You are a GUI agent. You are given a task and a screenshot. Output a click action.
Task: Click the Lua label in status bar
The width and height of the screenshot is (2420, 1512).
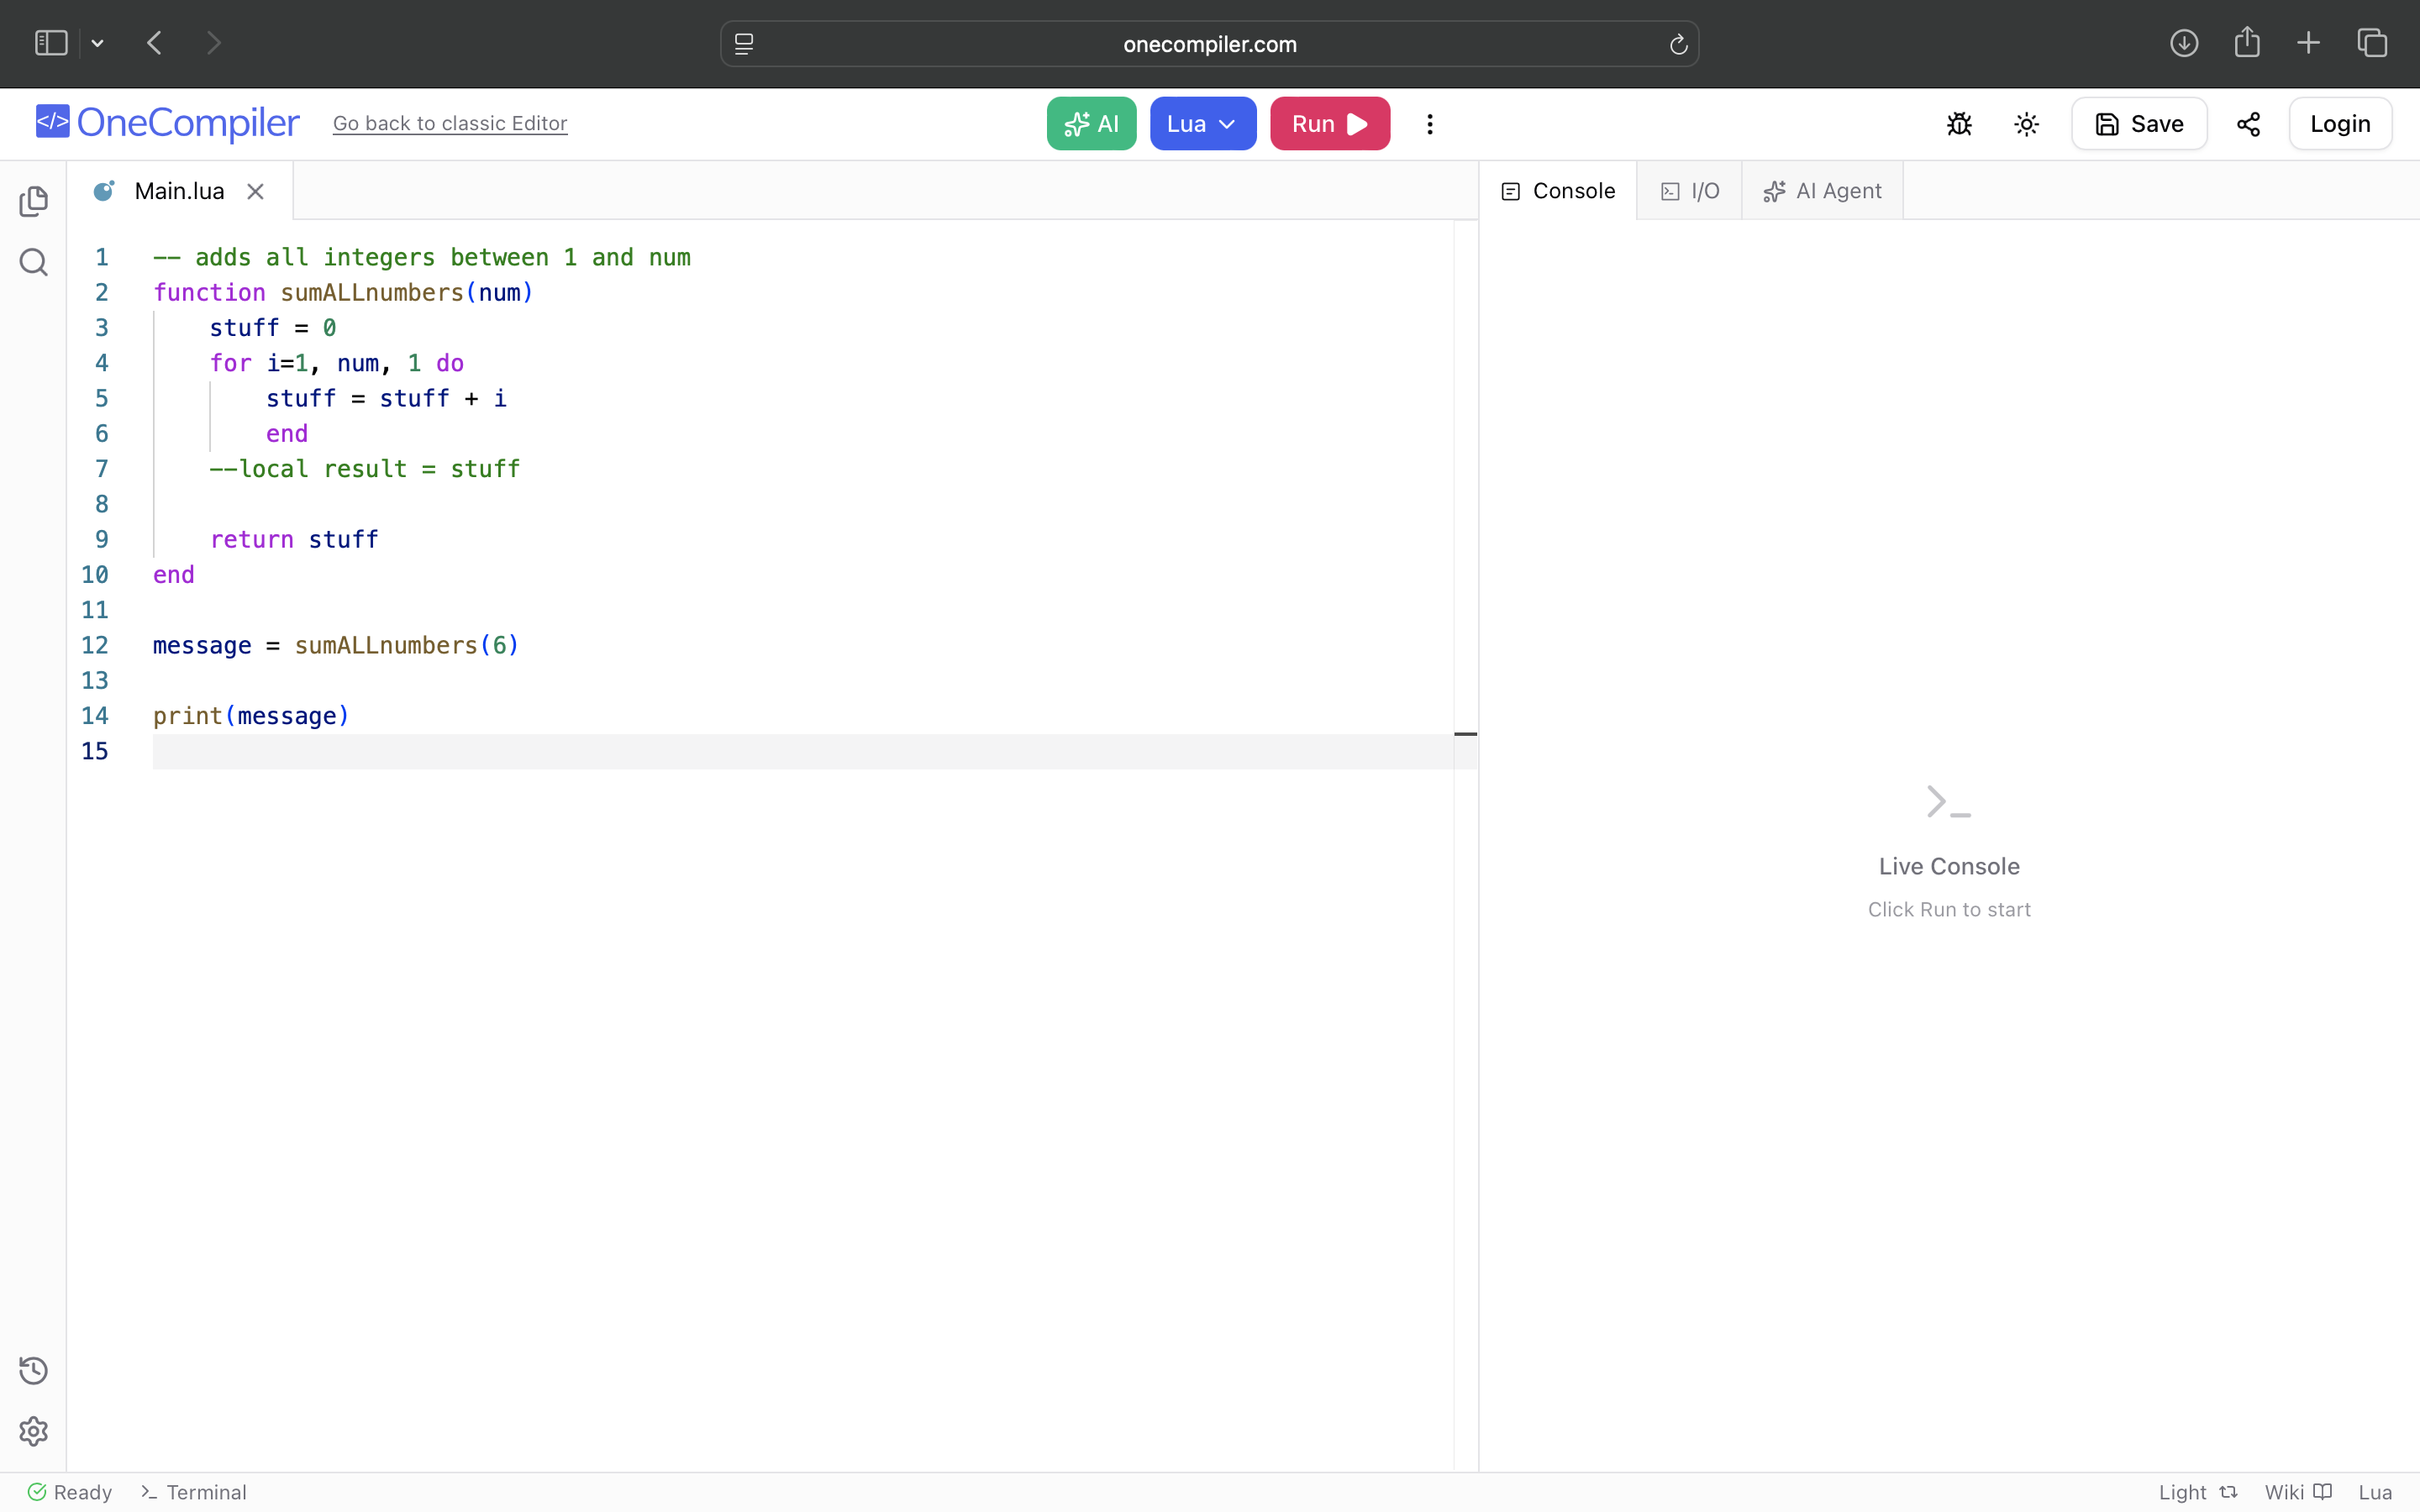coord(2375,1492)
